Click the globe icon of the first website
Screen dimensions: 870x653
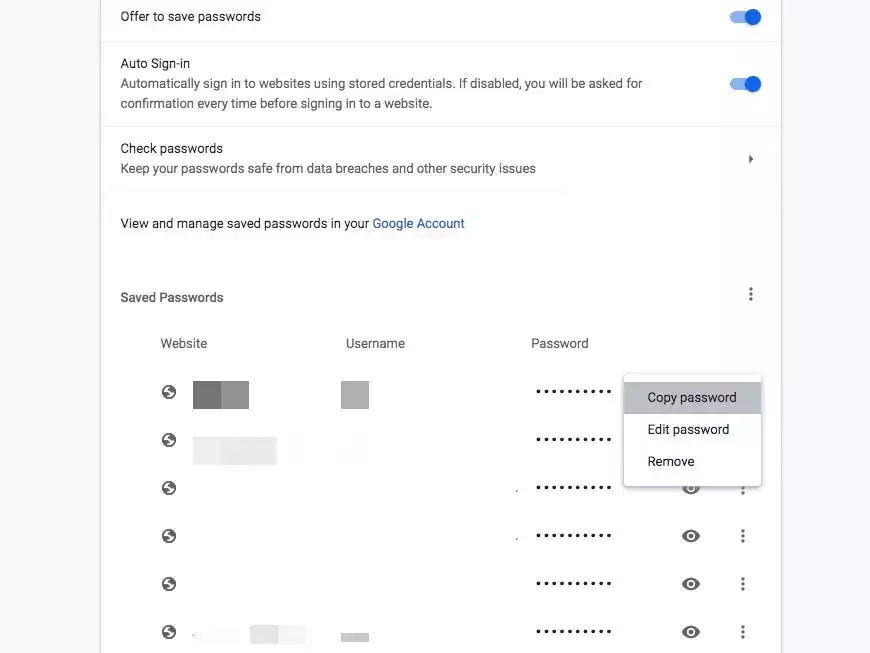point(169,392)
